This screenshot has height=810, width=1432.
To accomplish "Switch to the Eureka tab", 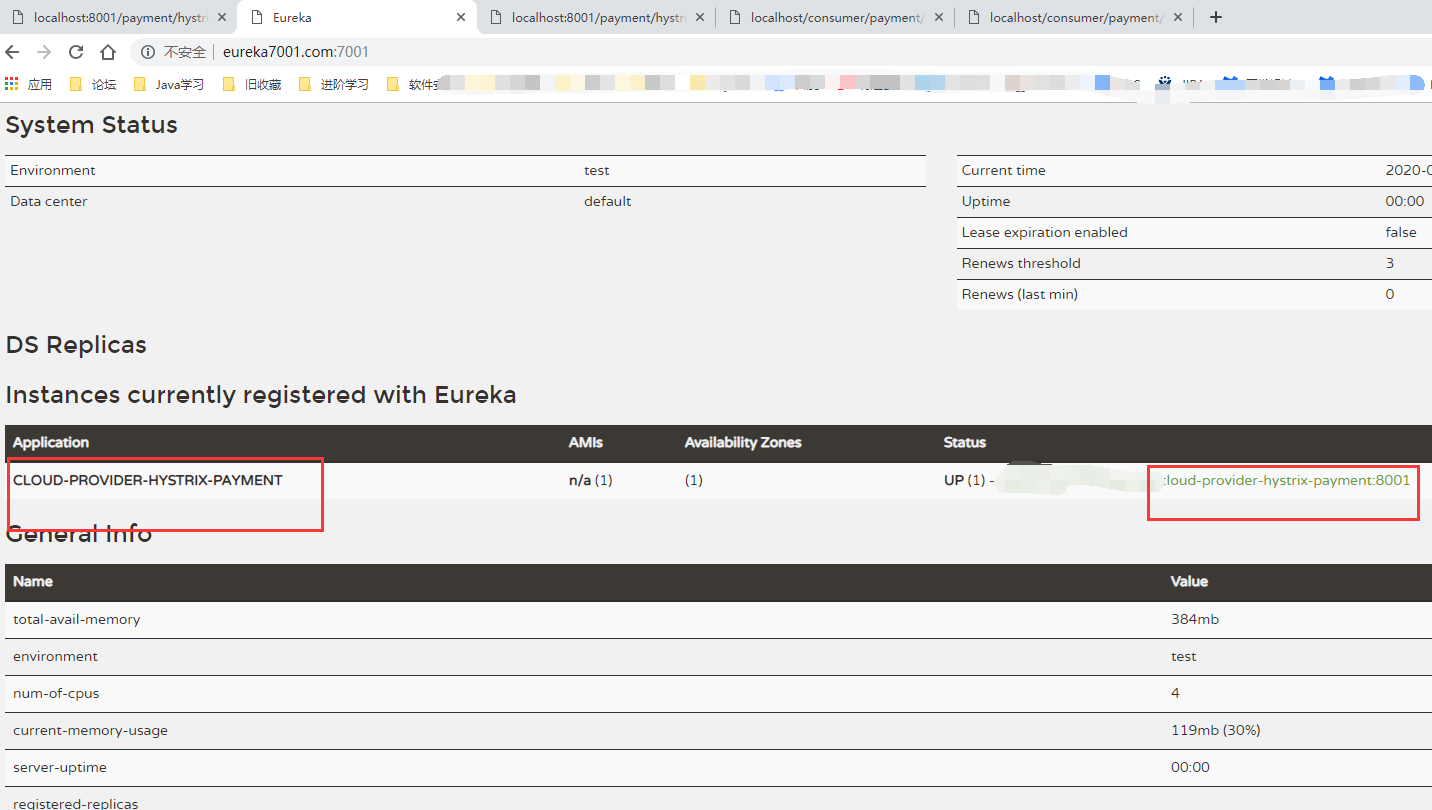I will (357, 17).
